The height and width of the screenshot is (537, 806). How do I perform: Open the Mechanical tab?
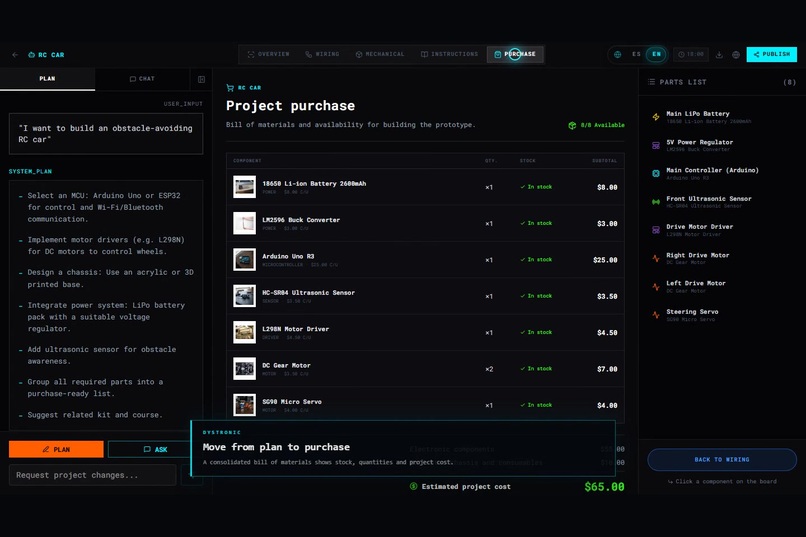pos(380,54)
